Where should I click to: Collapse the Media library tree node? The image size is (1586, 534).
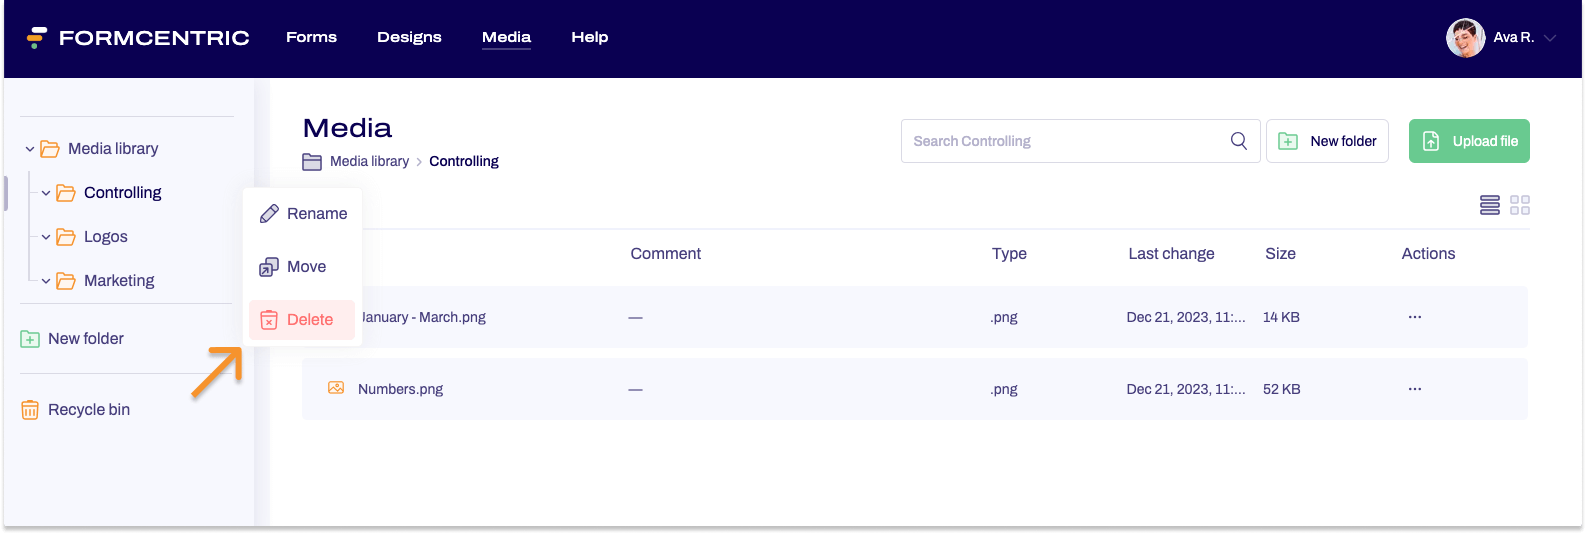point(30,149)
